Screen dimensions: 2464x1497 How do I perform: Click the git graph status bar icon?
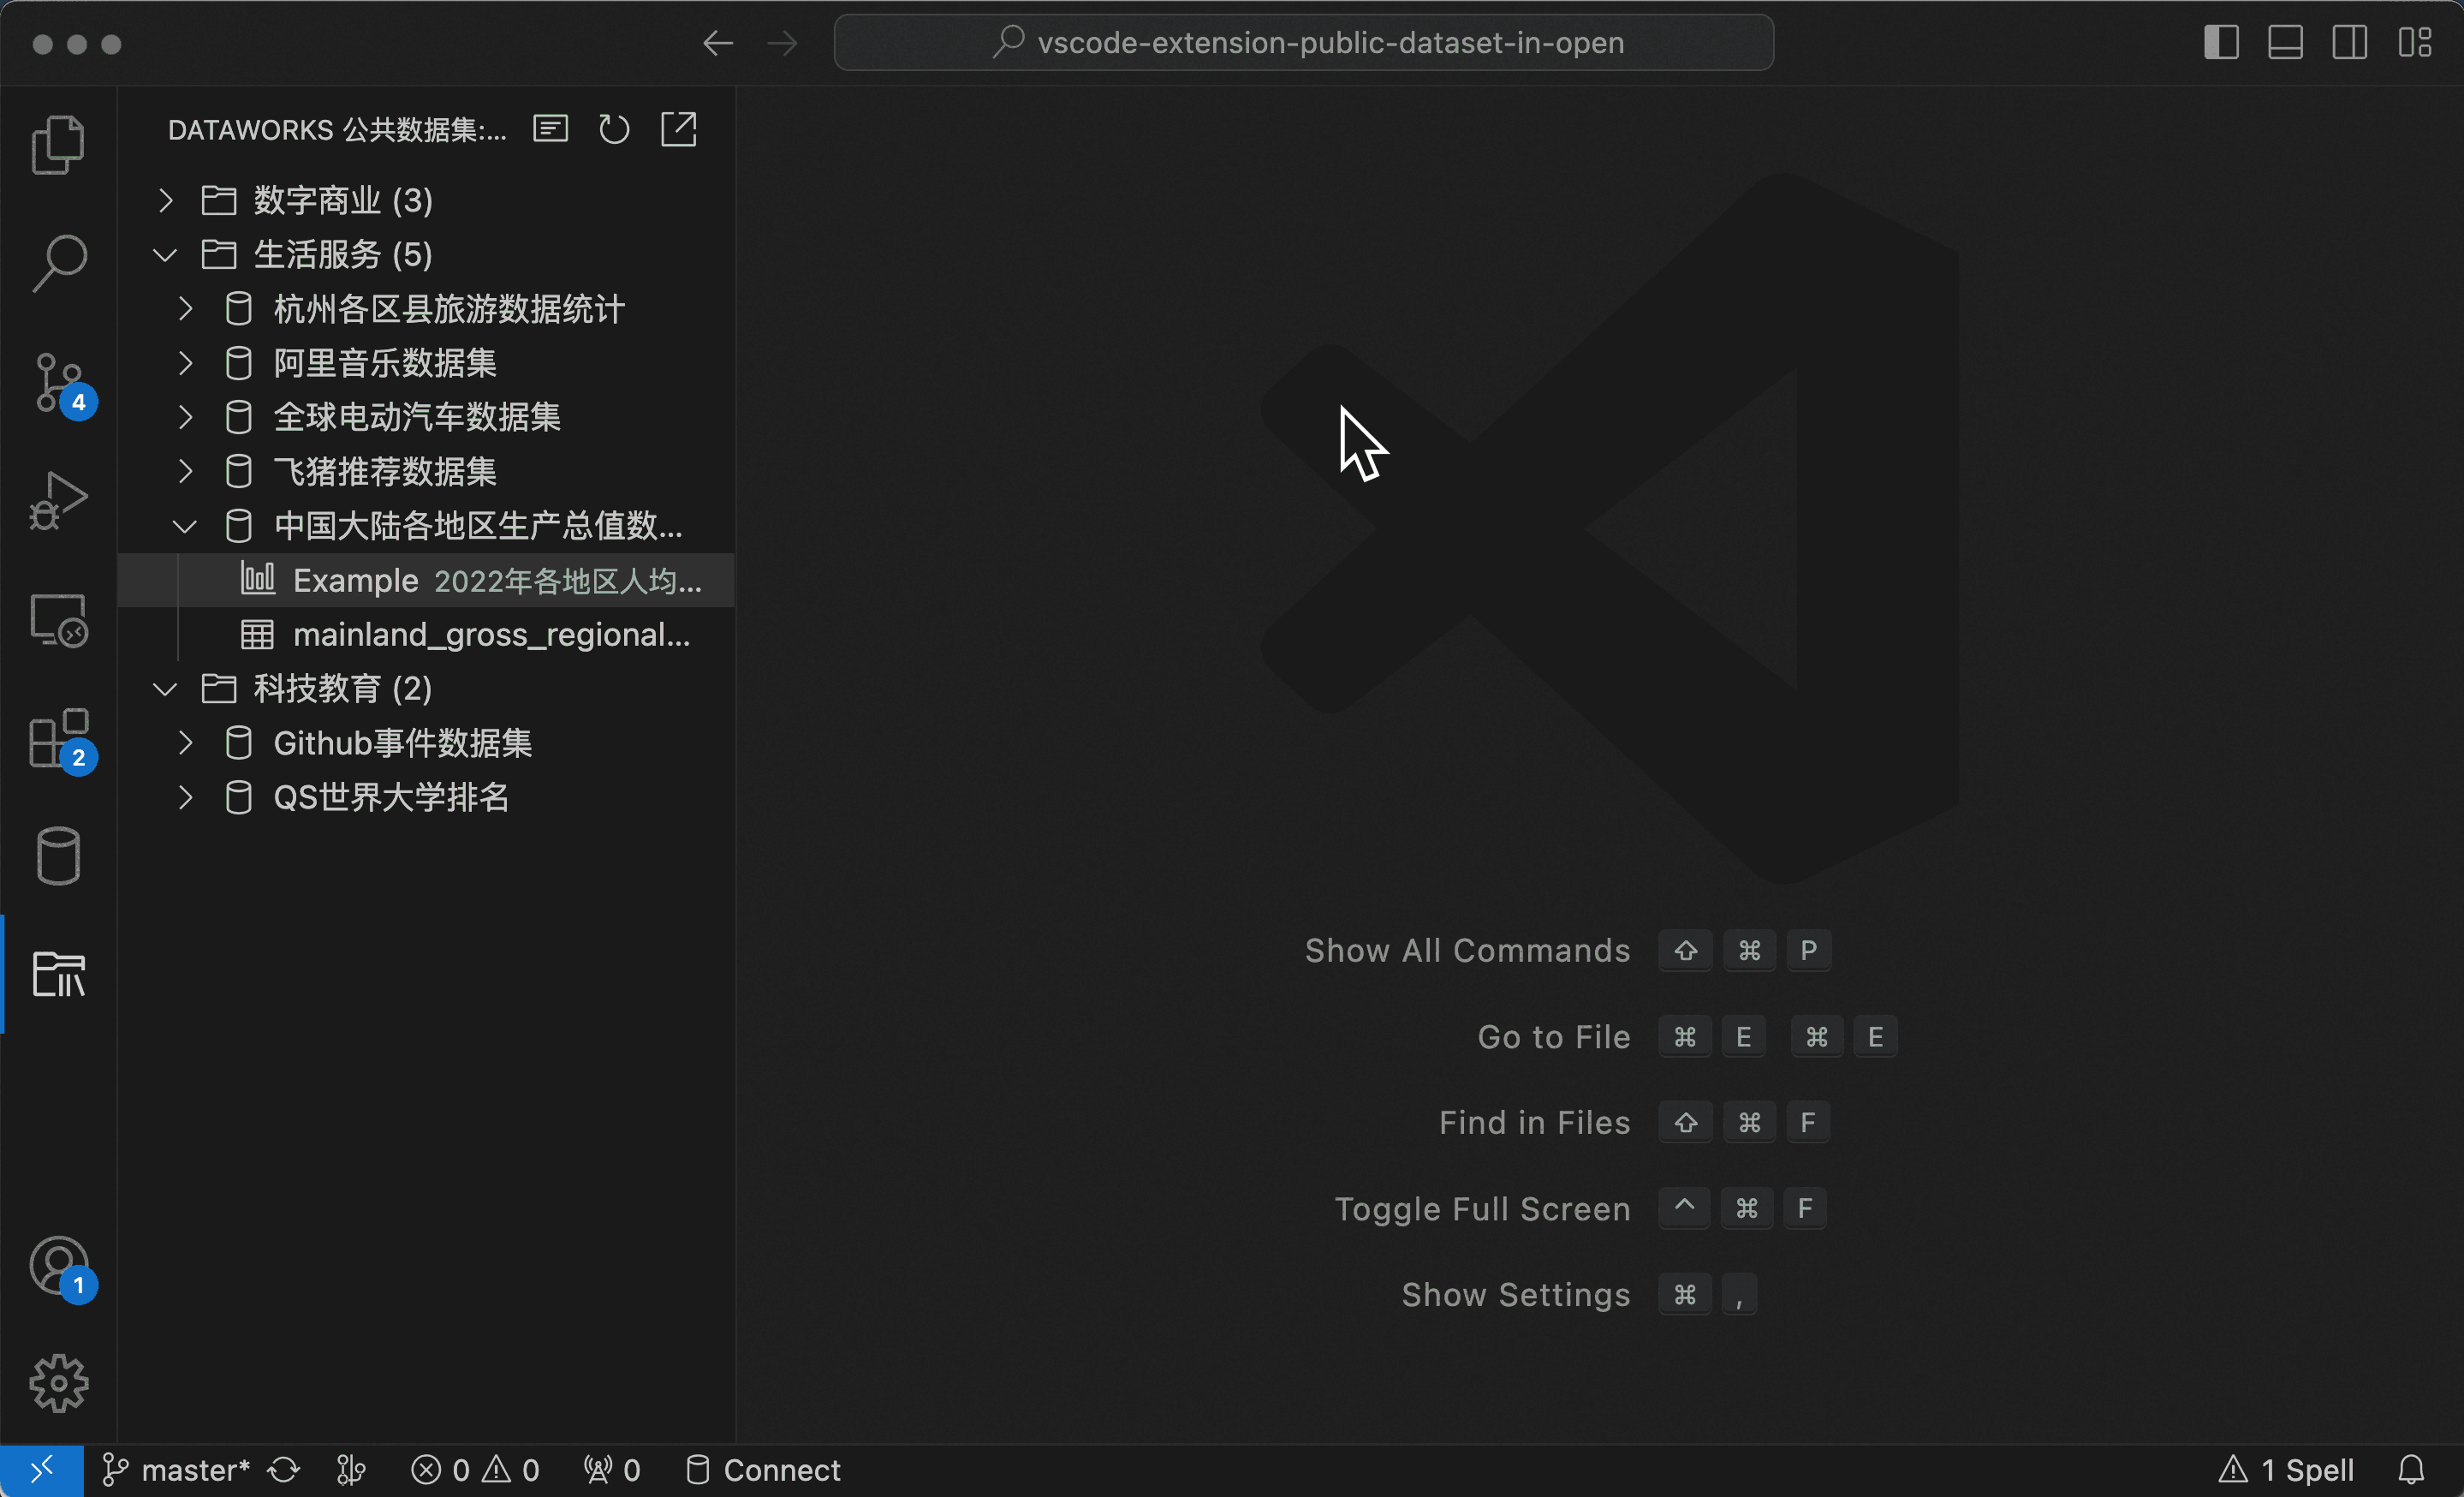coord(351,1470)
